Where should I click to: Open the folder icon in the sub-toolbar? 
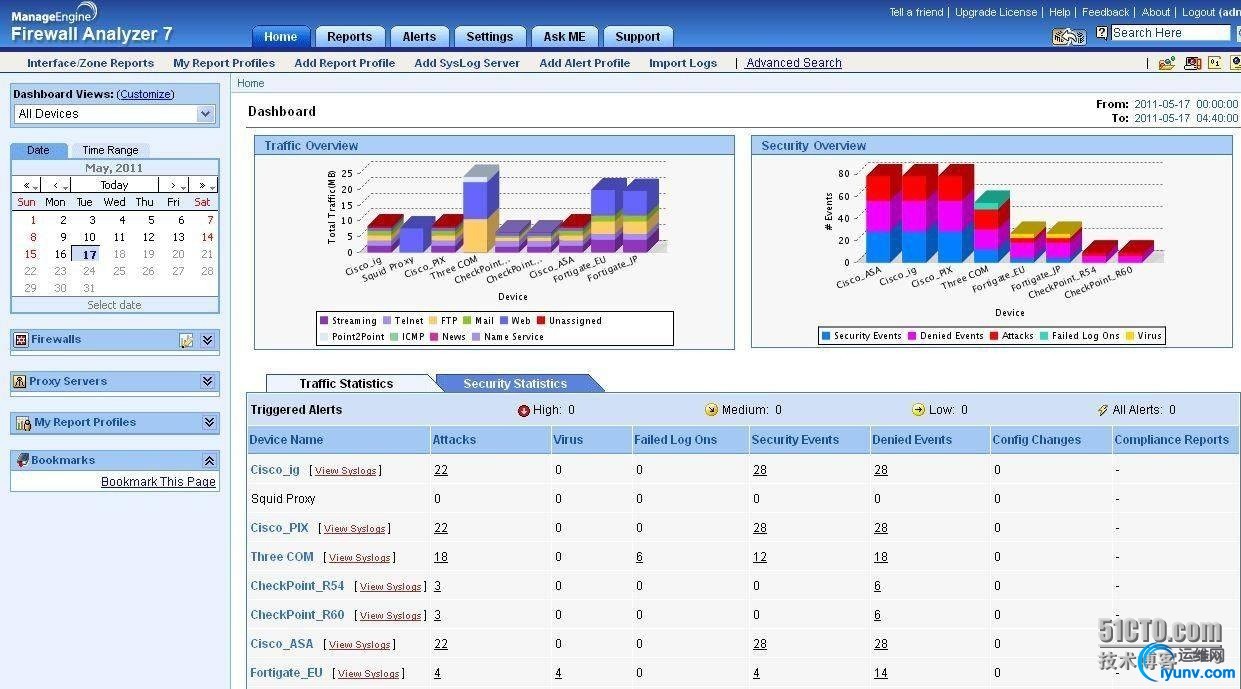pos(1166,63)
